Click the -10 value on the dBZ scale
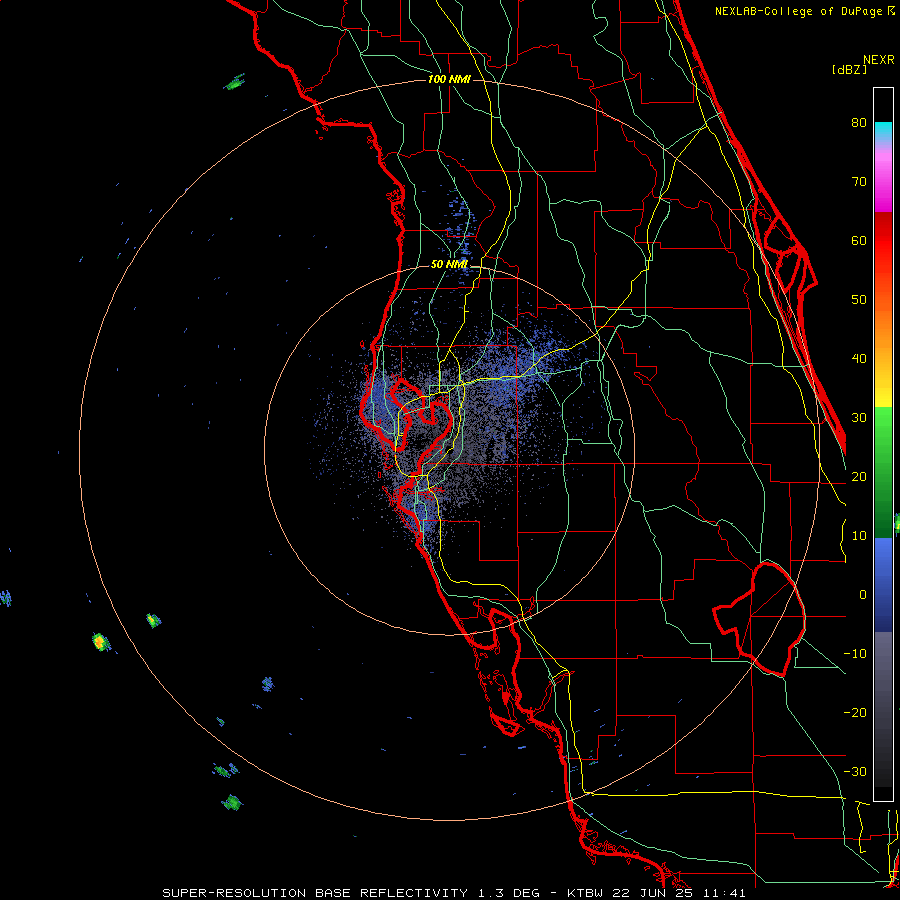 point(855,654)
